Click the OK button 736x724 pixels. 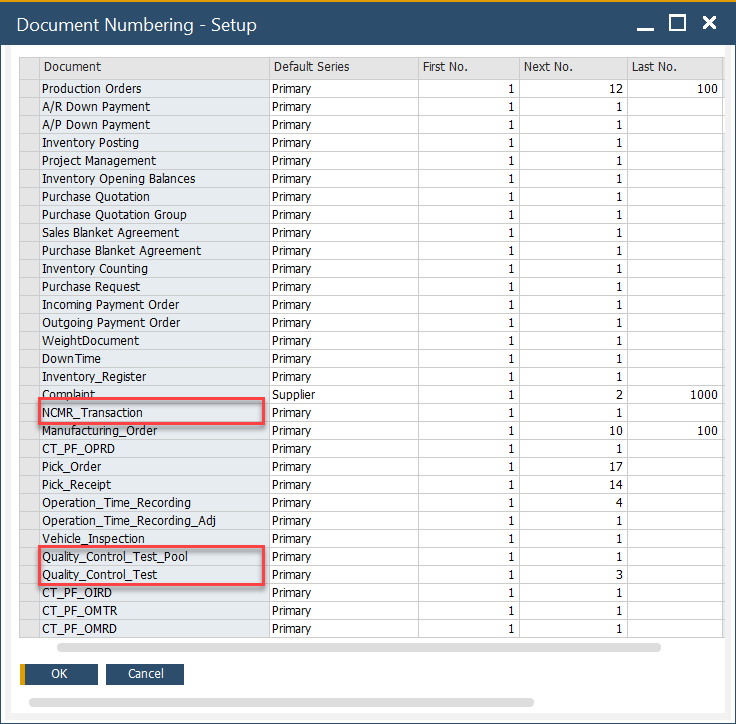[x=59, y=674]
